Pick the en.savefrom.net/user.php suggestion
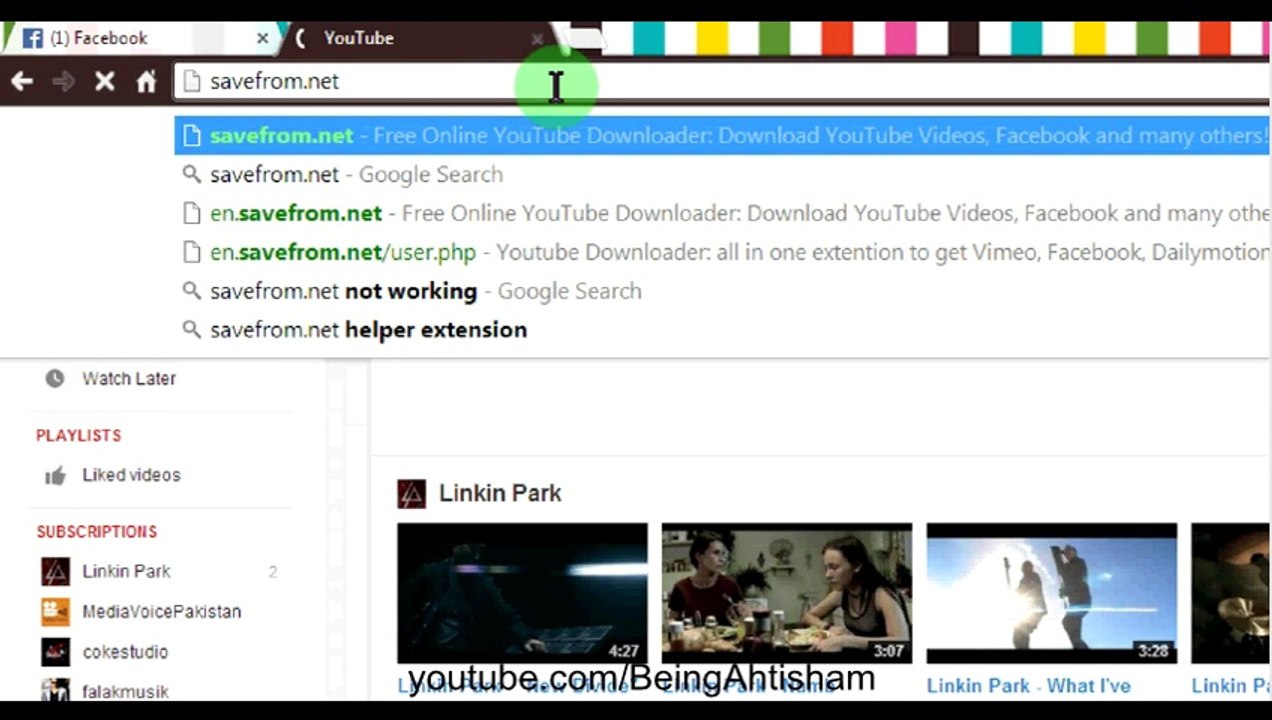The image size is (1272, 720). pos(722,252)
